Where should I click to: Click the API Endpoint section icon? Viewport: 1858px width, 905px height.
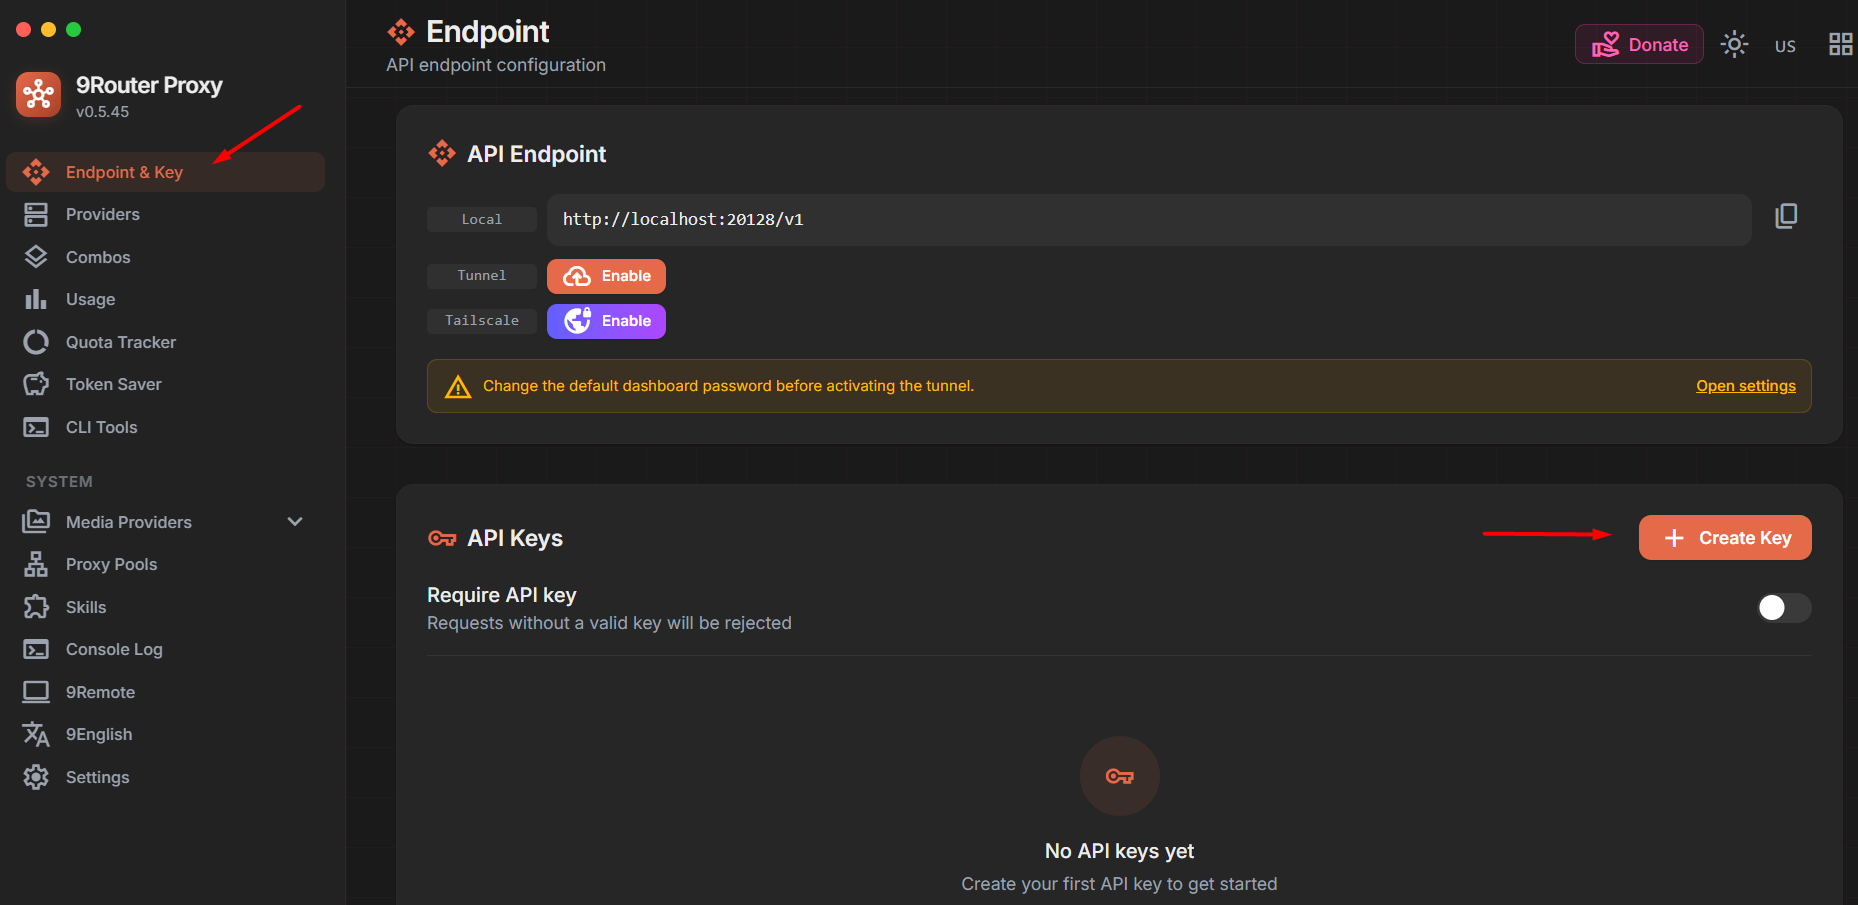coord(442,153)
